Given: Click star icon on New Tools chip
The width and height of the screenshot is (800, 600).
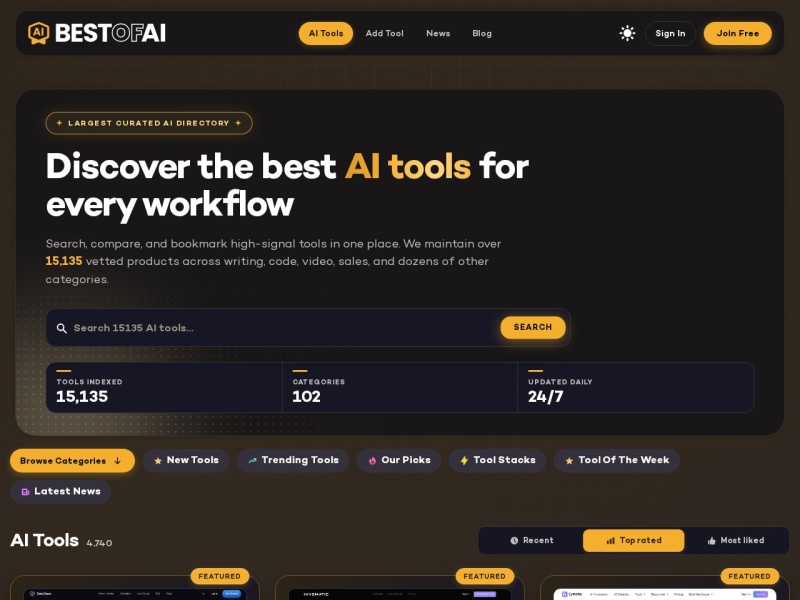Looking at the screenshot, I should pos(158,461).
